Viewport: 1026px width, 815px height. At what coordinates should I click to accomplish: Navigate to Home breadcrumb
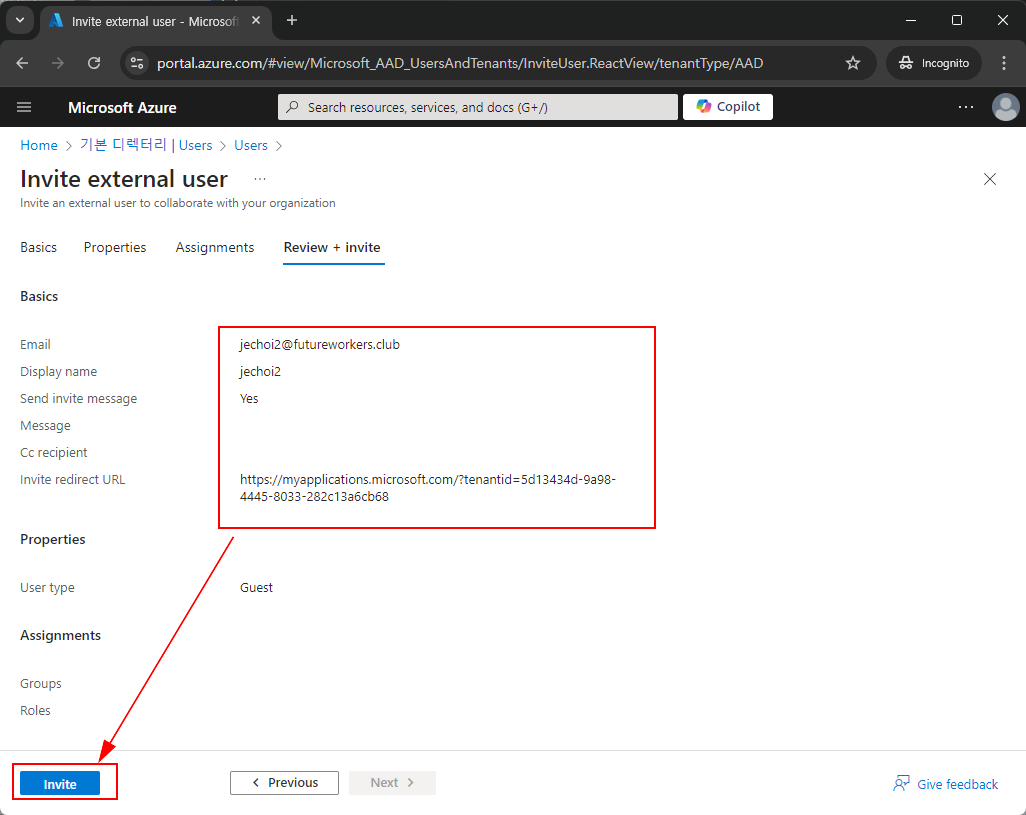[x=39, y=145]
